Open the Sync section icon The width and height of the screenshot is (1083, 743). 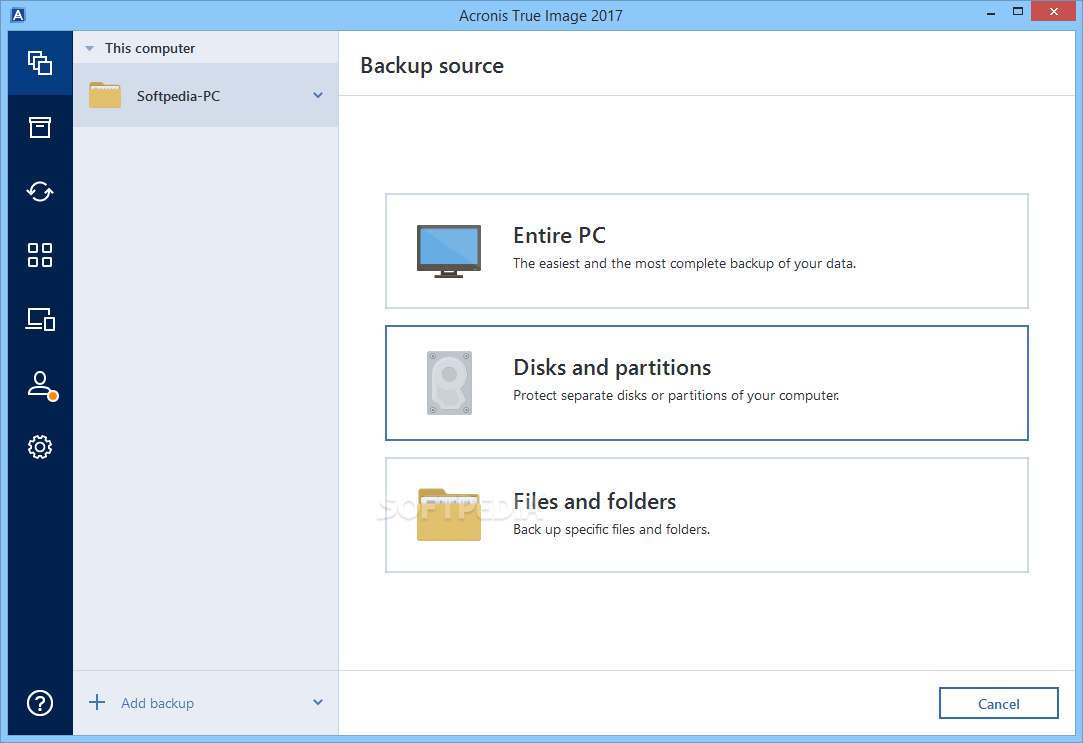(x=40, y=191)
